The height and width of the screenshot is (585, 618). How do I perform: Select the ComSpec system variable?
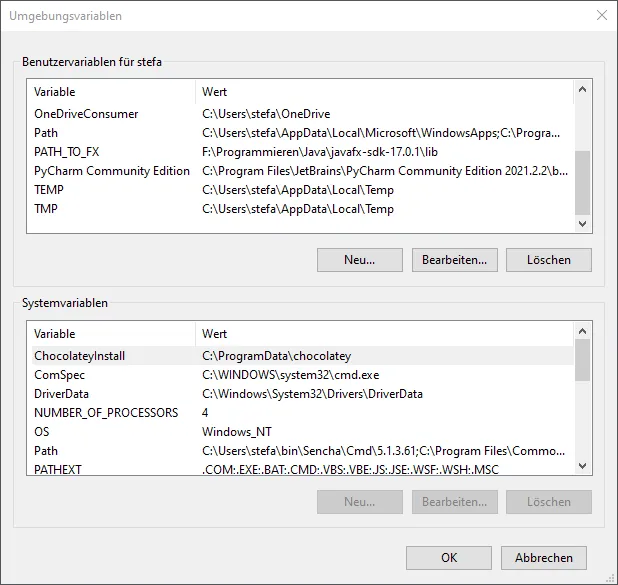[x=58, y=375]
